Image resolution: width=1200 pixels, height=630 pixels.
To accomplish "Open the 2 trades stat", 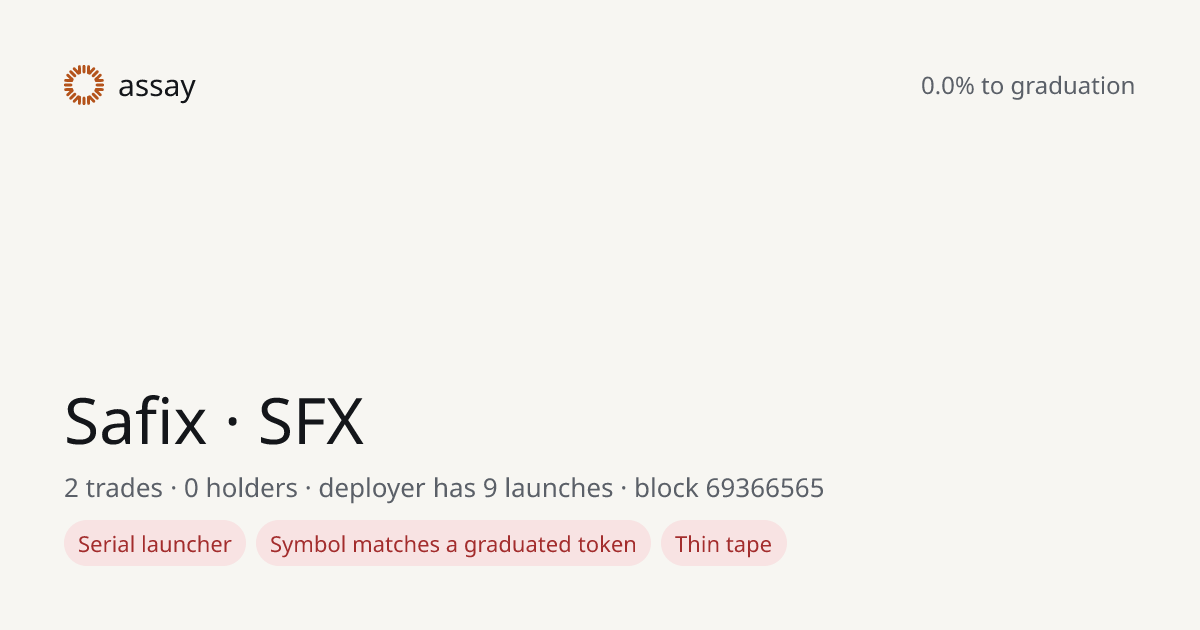I will 113,488.
